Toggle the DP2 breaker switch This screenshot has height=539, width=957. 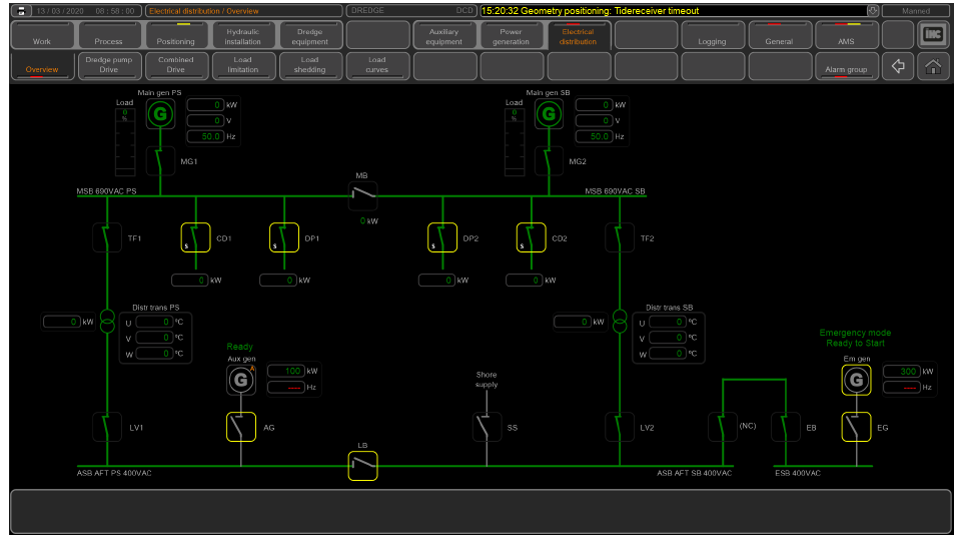click(x=442, y=237)
